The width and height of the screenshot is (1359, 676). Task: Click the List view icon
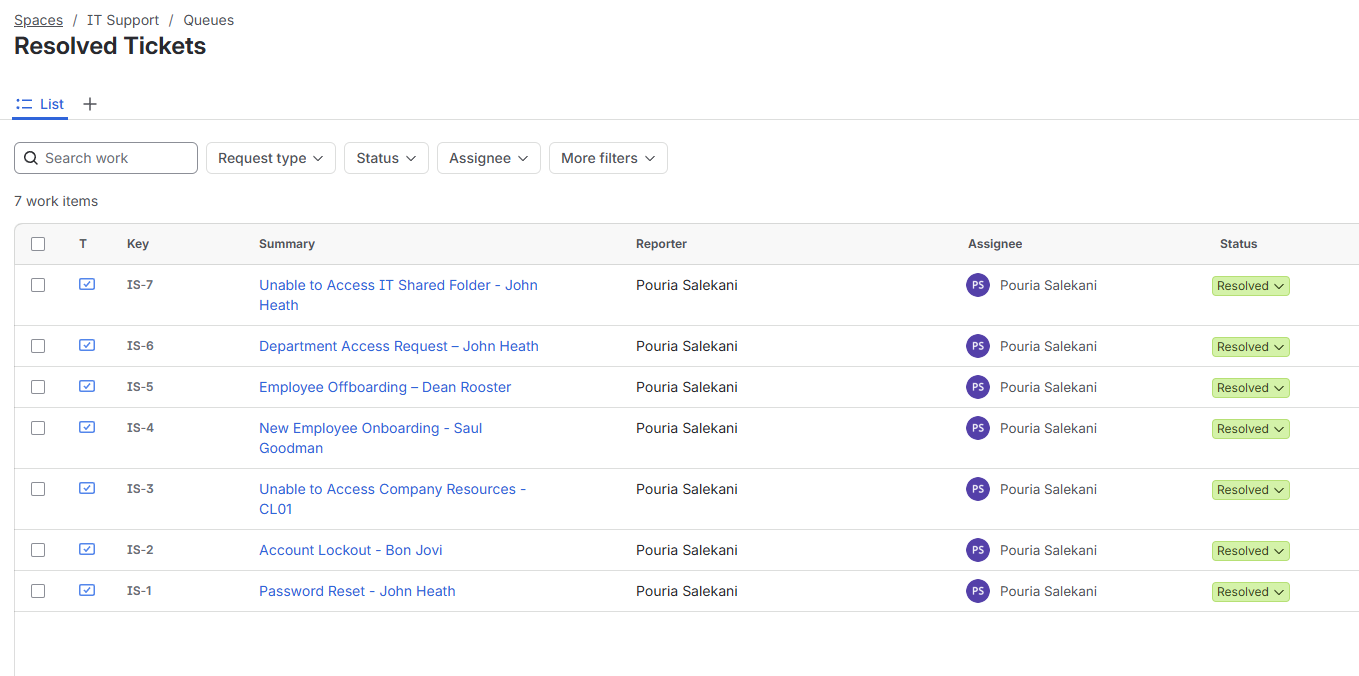point(25,104)
